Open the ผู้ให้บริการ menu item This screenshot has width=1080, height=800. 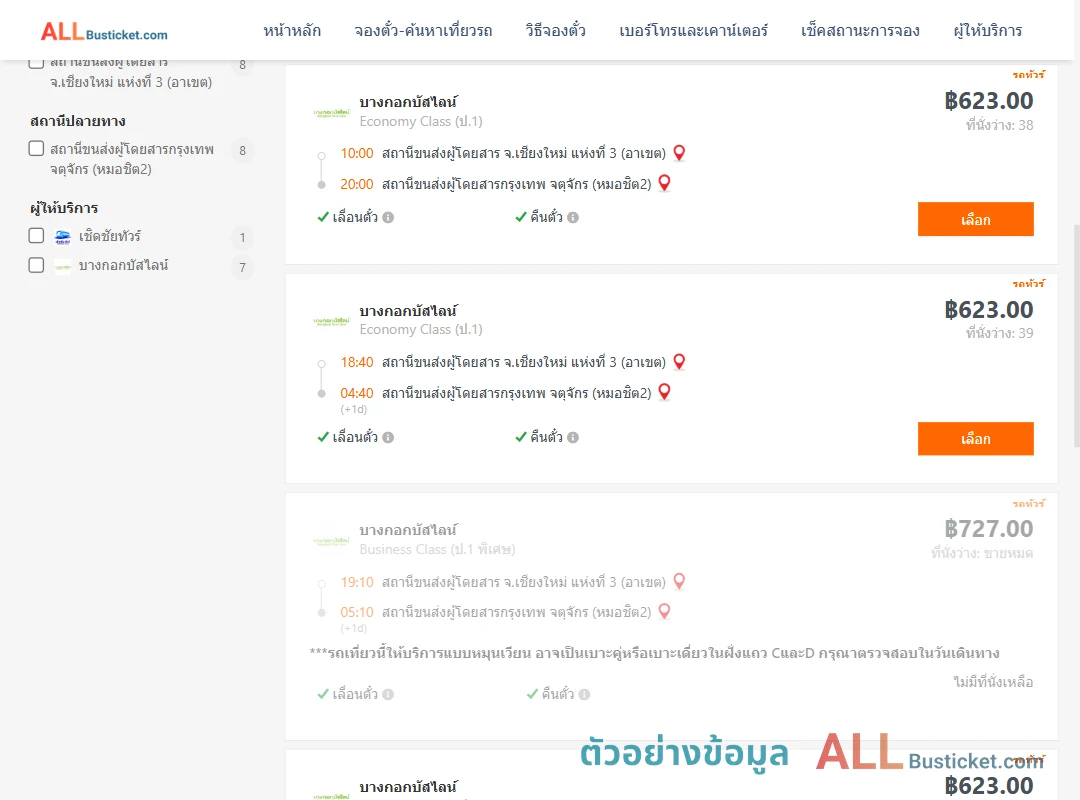point(987,30)
